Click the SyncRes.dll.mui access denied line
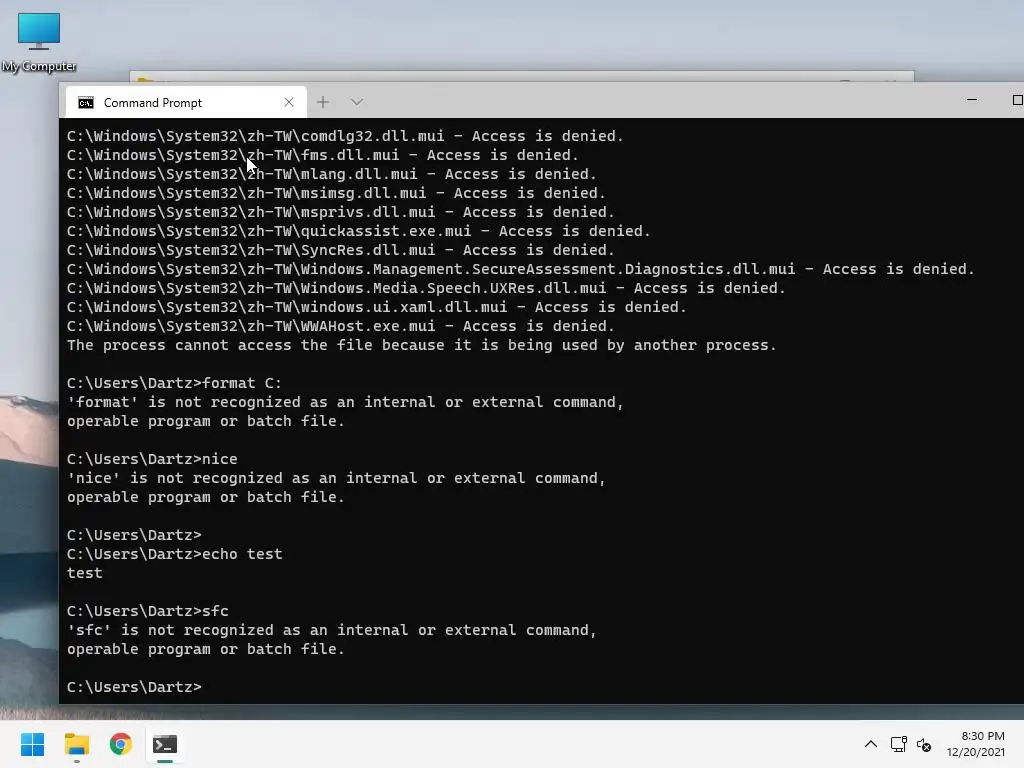The height and width of the screenshot is (768, 1024). (340, 250)
